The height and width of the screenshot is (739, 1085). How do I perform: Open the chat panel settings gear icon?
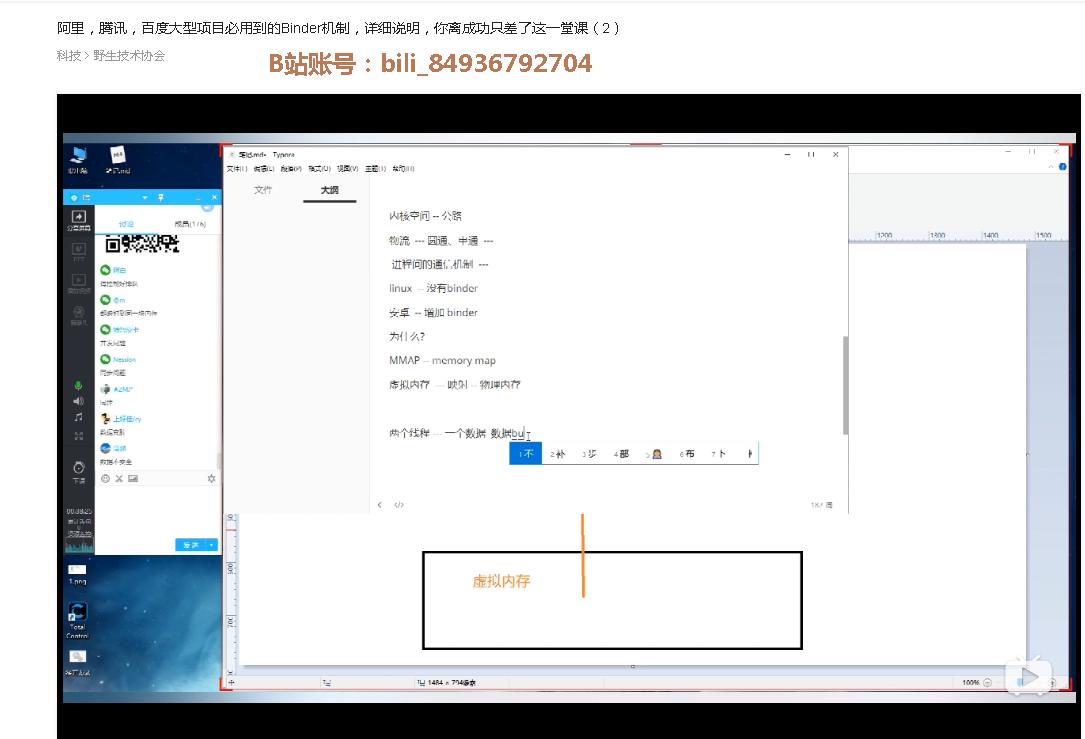pyautogui.click(x=212, y=478)
